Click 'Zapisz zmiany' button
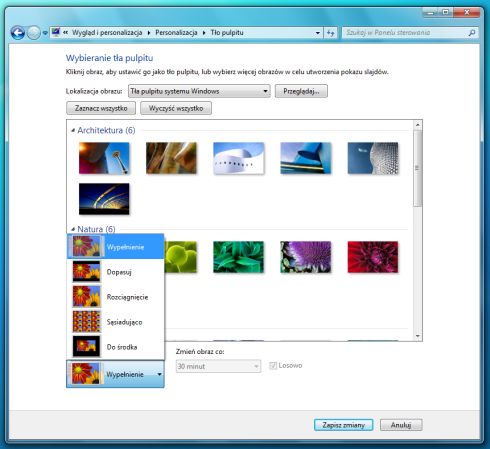Screen dimensions: 490x449 pyautogui.click(x=343, y=425)
